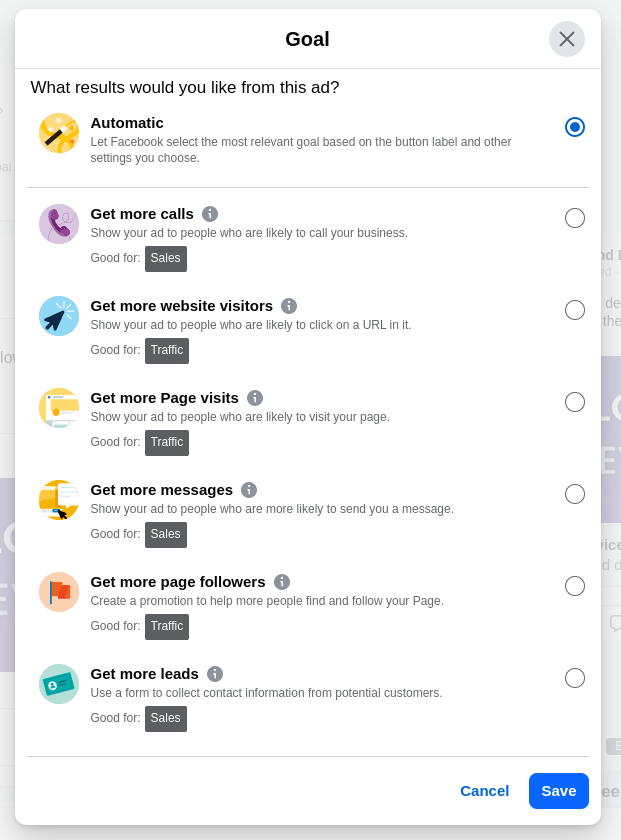Select Get more website visitors radio button
The image size is (621, 840).
574,310
